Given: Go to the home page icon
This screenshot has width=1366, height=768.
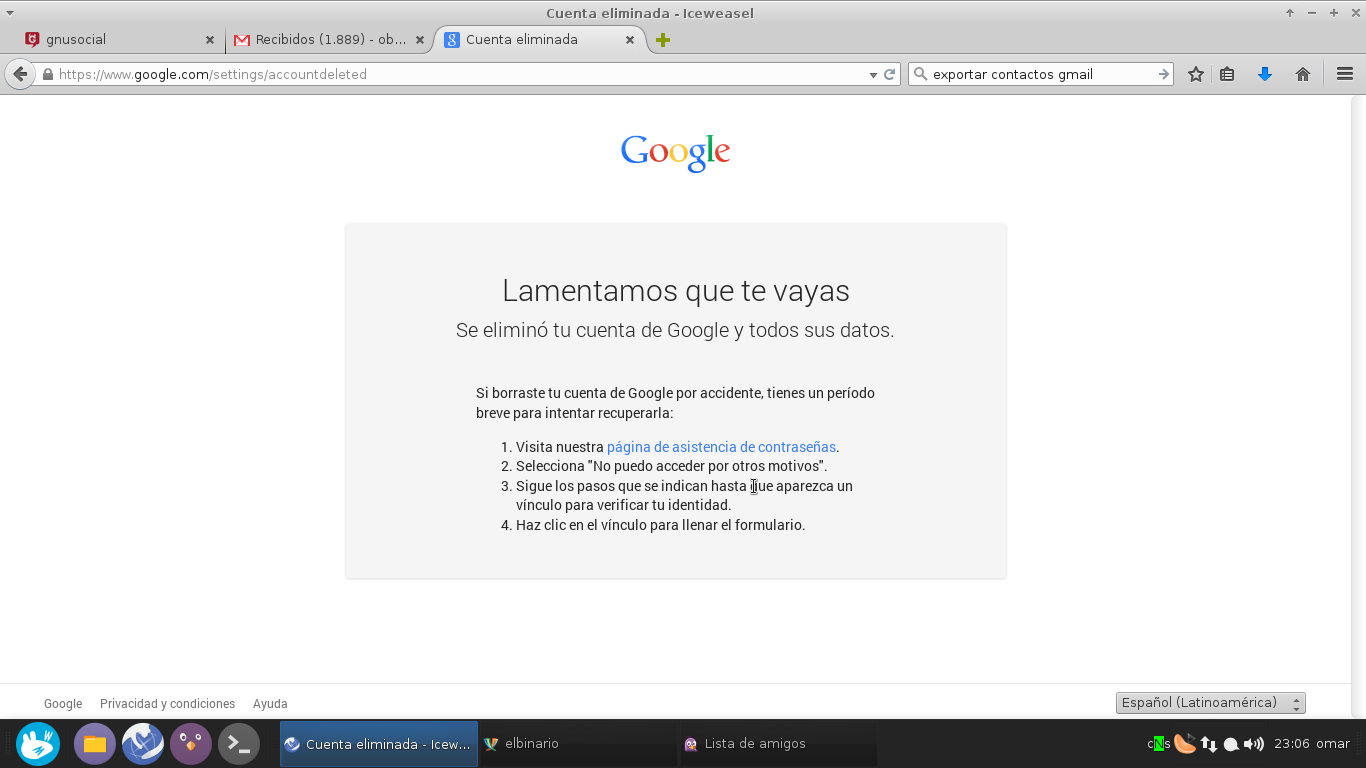Looking at the screenshot, I should point(1303,74).
